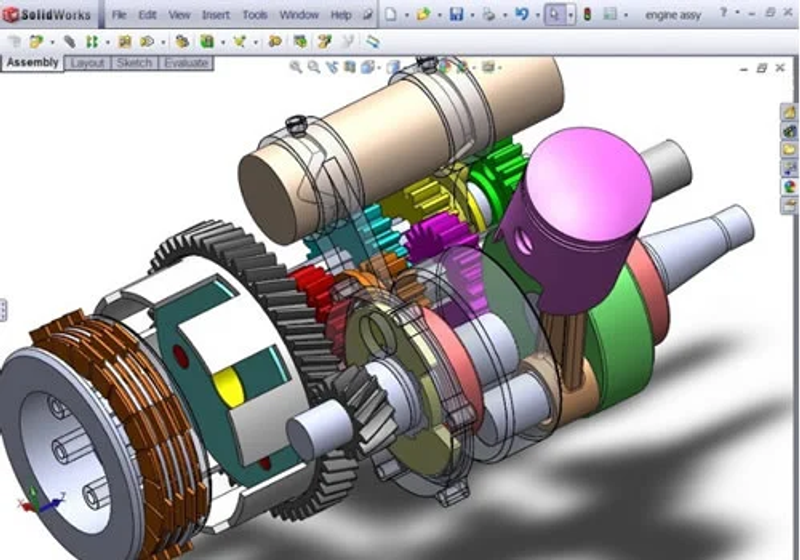Click the Zoom to Fit magnifier icon

(x=296, y=67)
